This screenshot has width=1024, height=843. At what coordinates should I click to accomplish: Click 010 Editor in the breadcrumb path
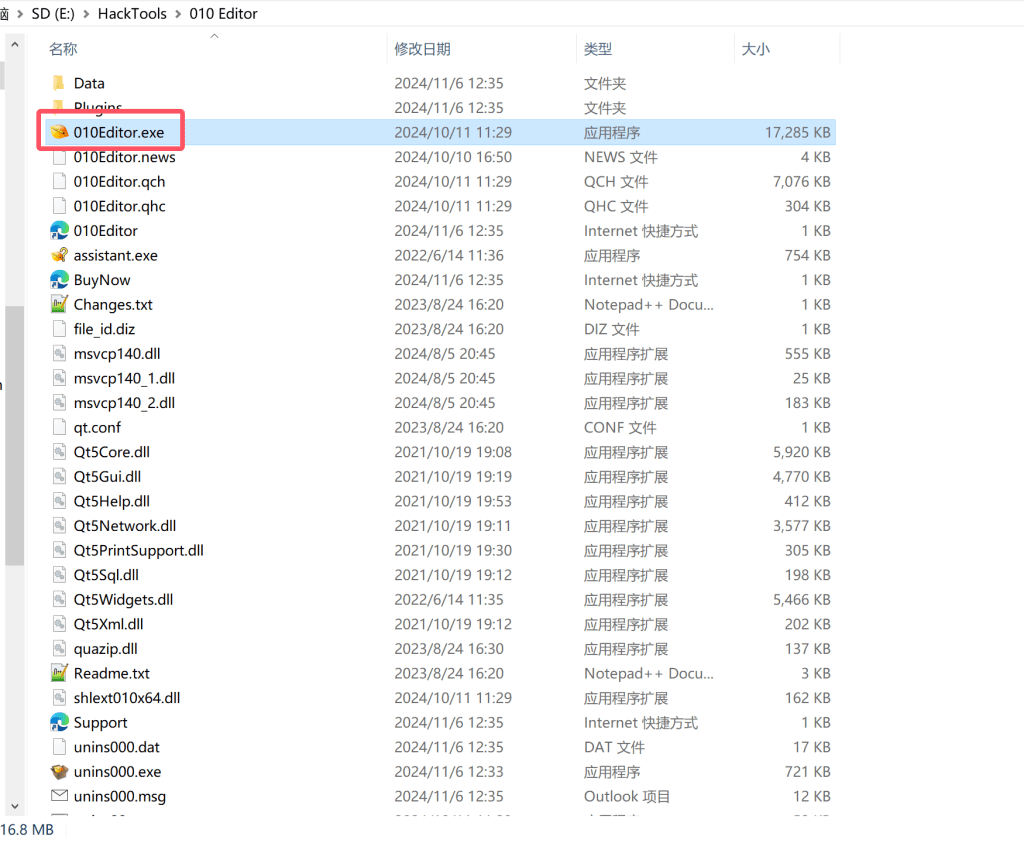coord(223,14)
